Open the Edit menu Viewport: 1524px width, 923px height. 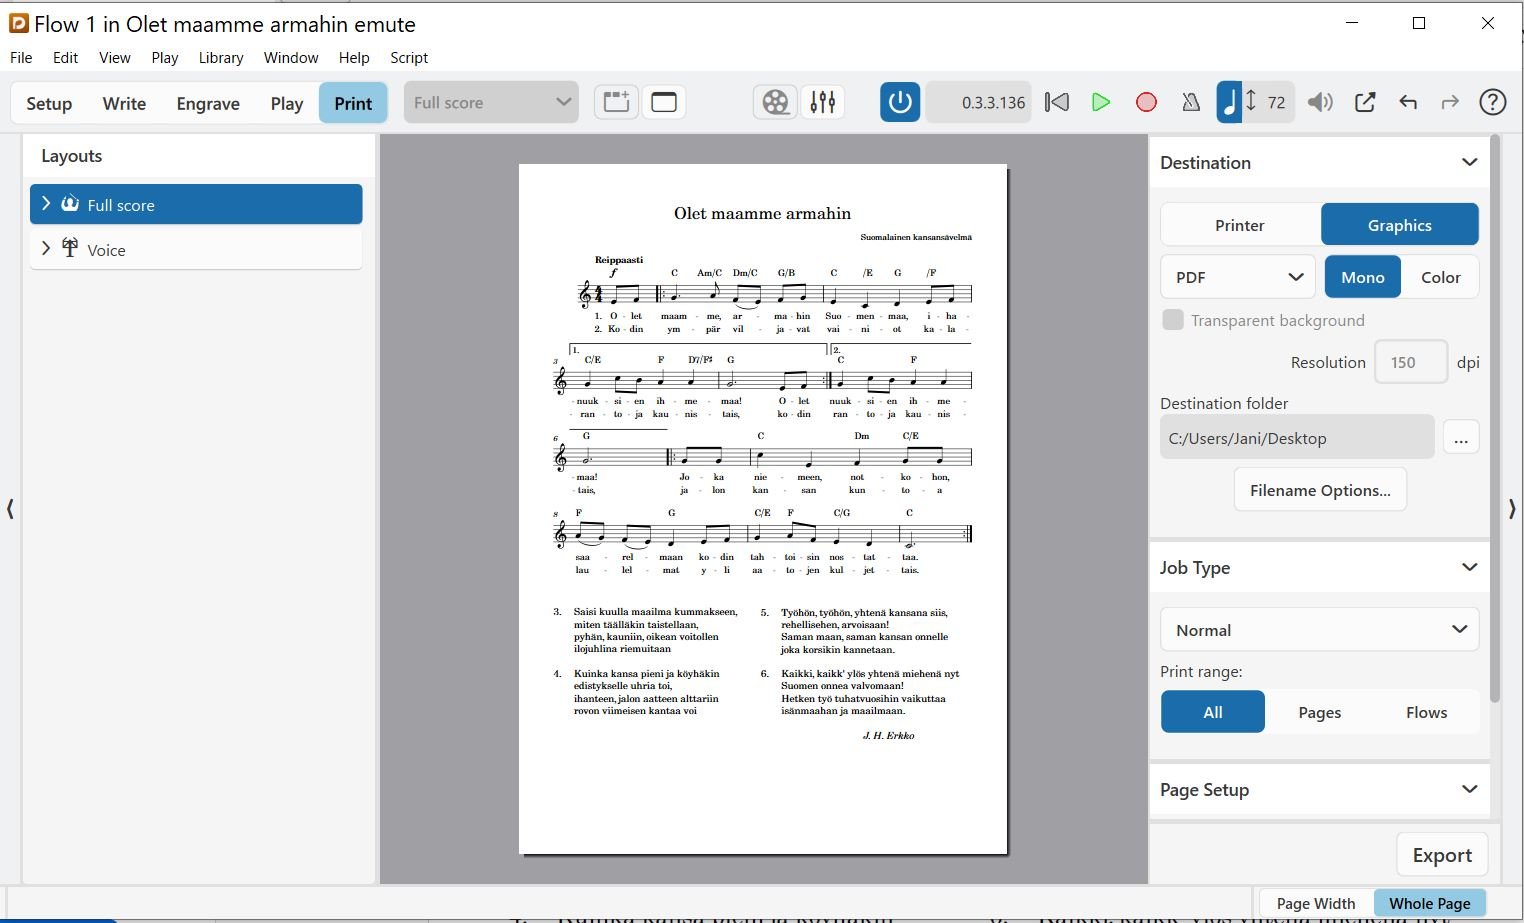66,58
